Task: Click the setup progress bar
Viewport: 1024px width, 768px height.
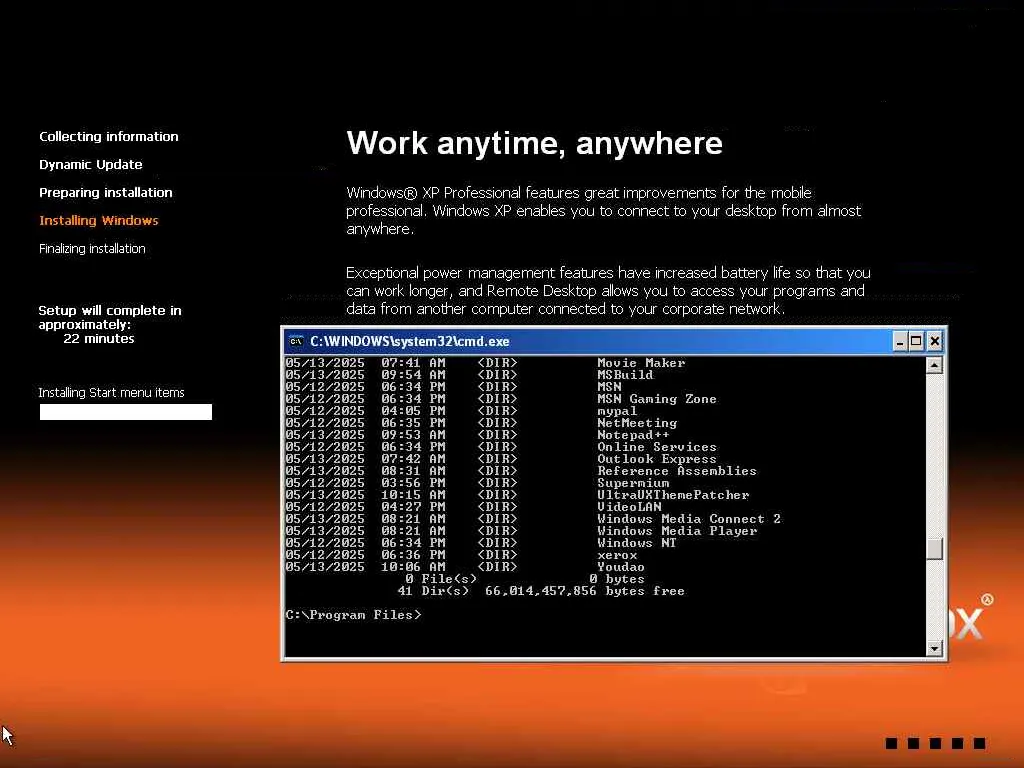Action: (125, 412)
